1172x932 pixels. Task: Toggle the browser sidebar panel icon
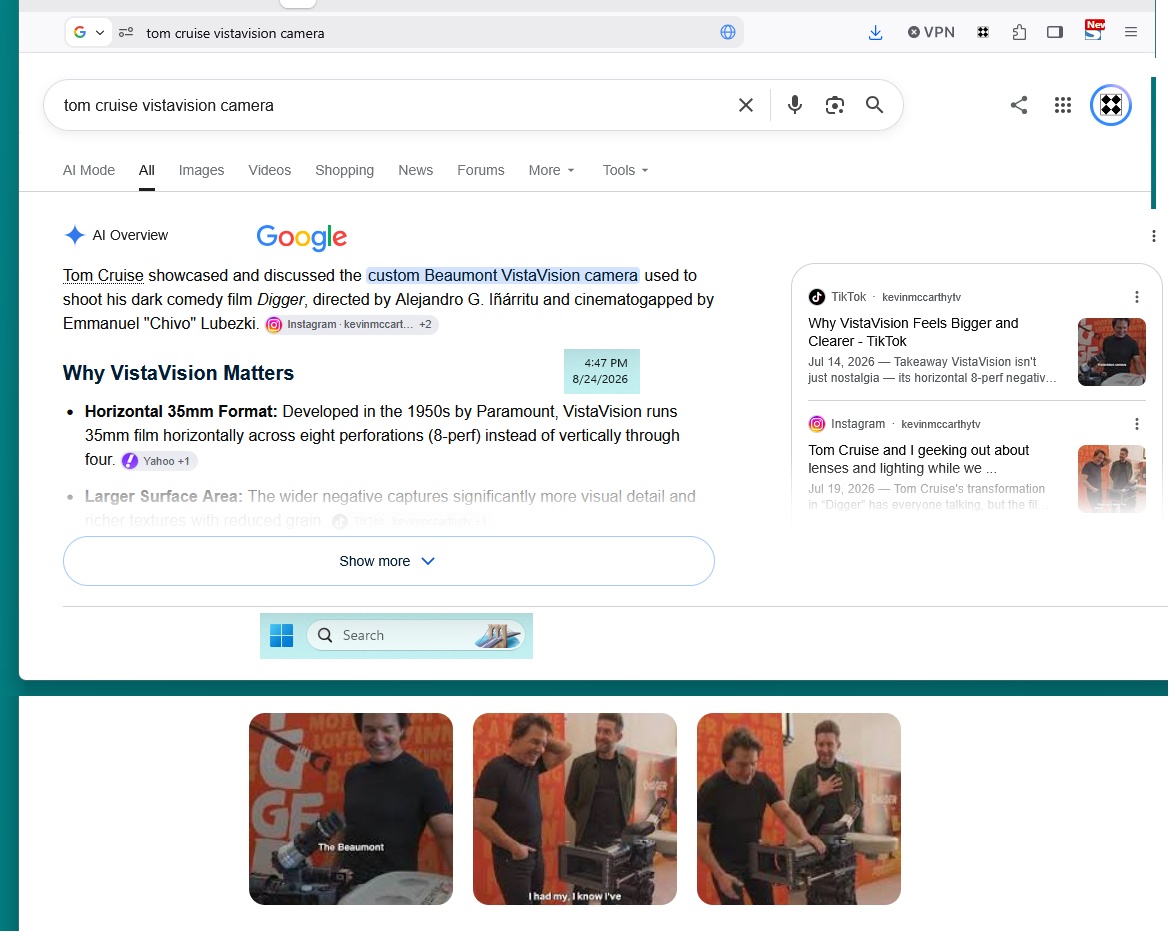[x=1055, y=32]
